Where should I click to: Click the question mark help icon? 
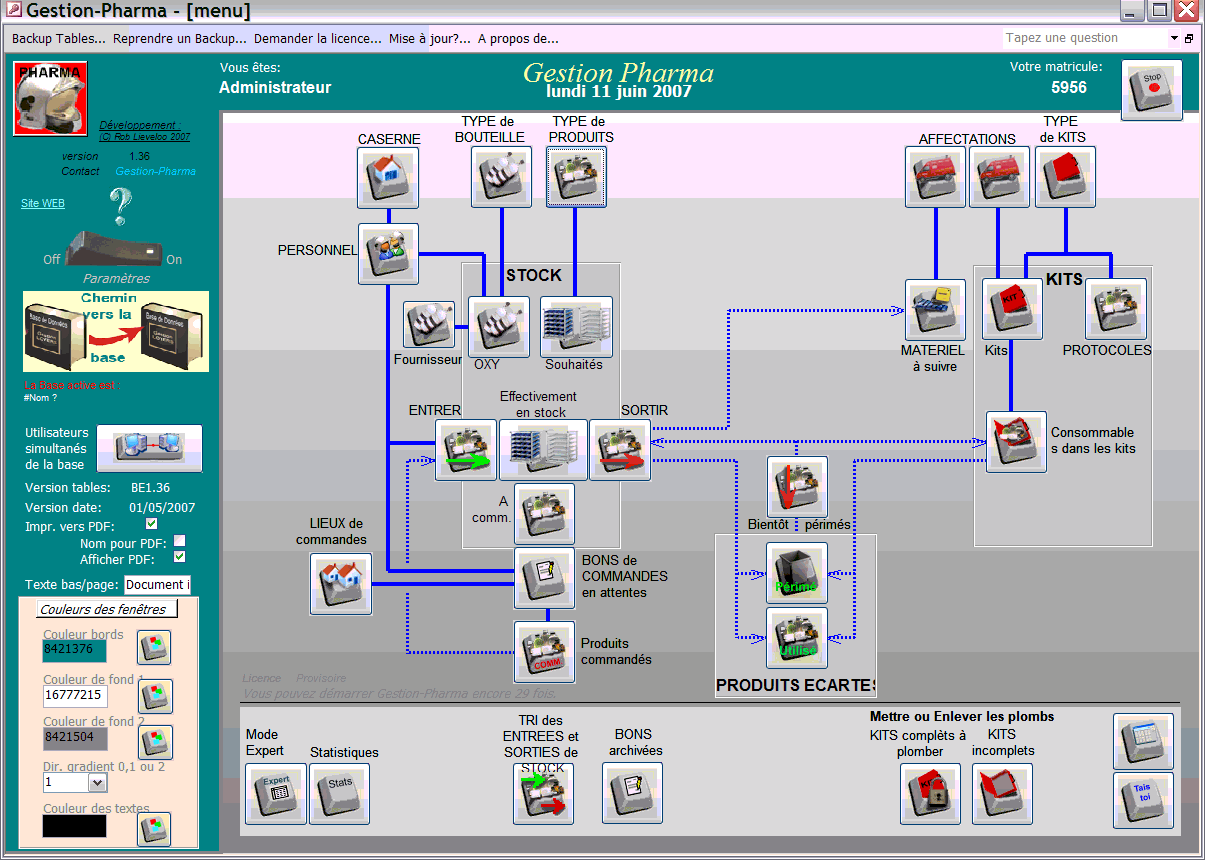click(x=121, y=208)
